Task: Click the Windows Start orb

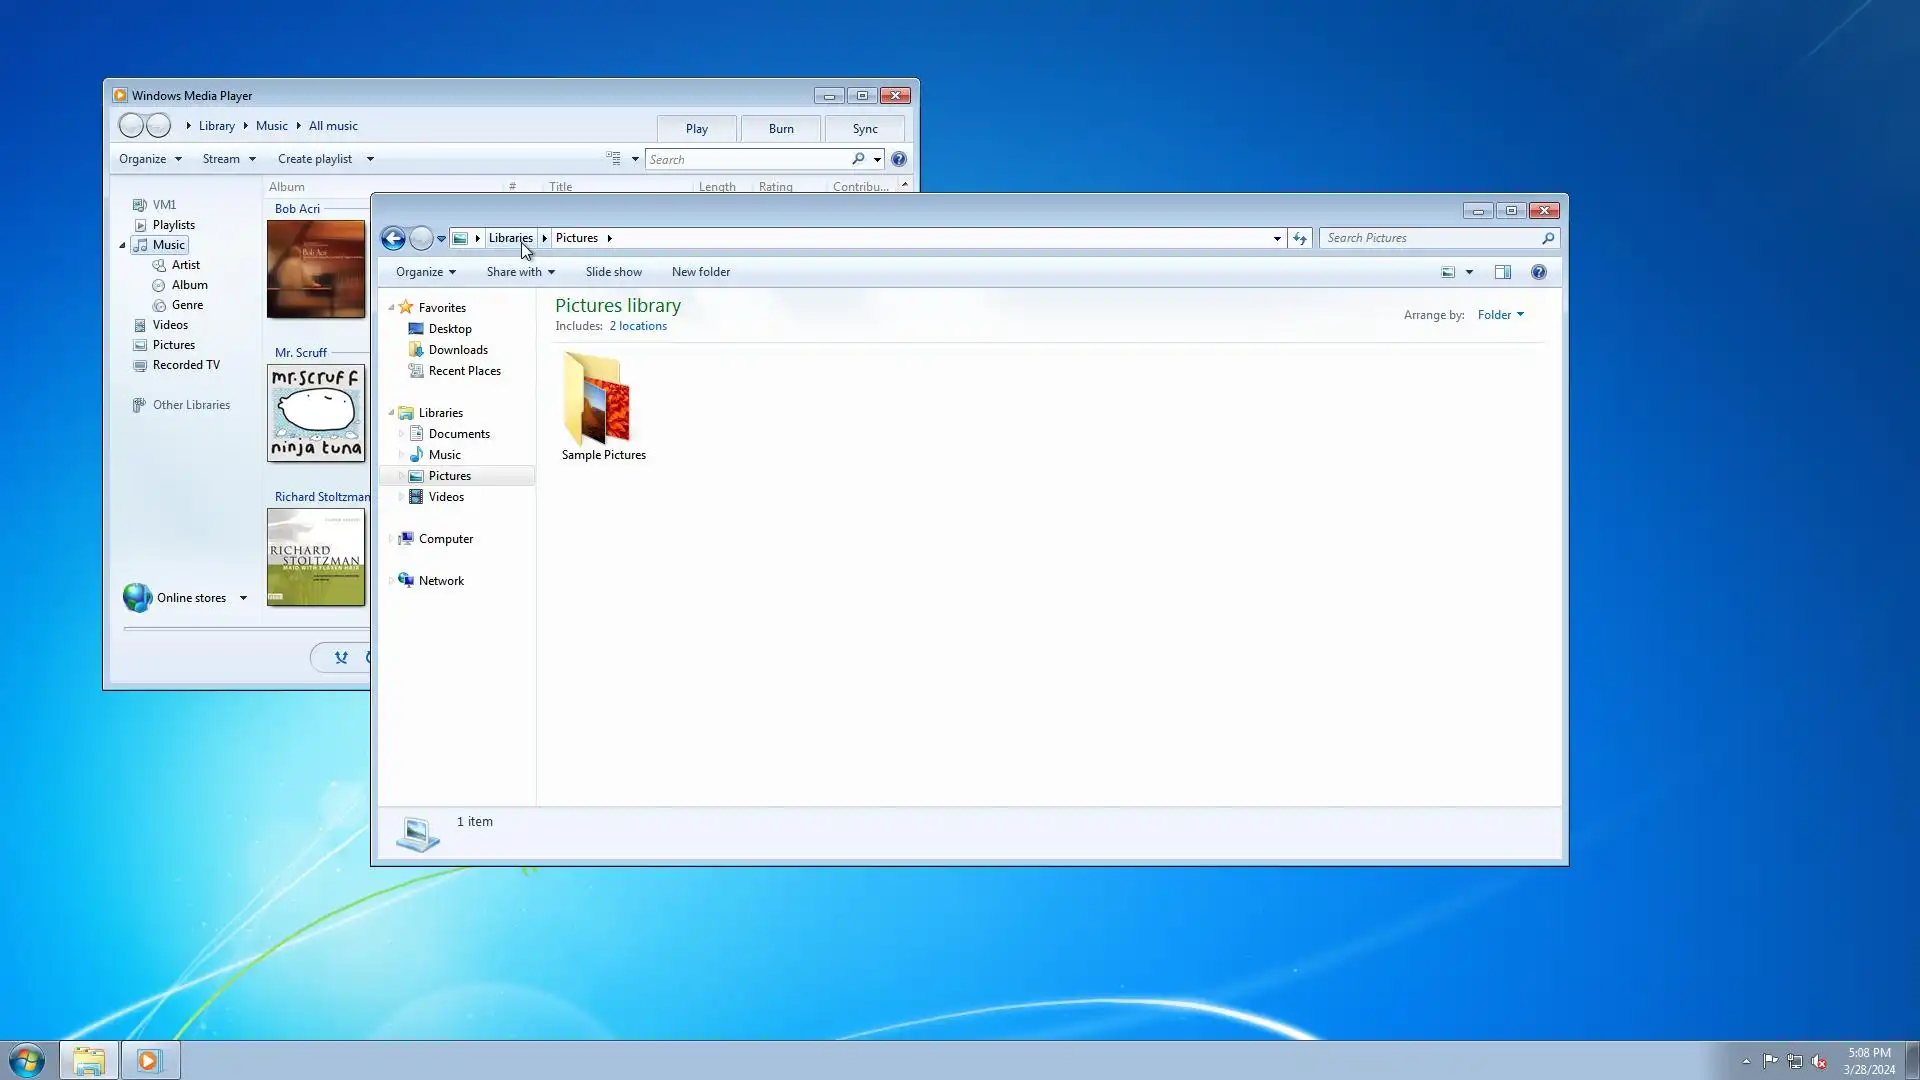Action: (x=27, y=1060)
